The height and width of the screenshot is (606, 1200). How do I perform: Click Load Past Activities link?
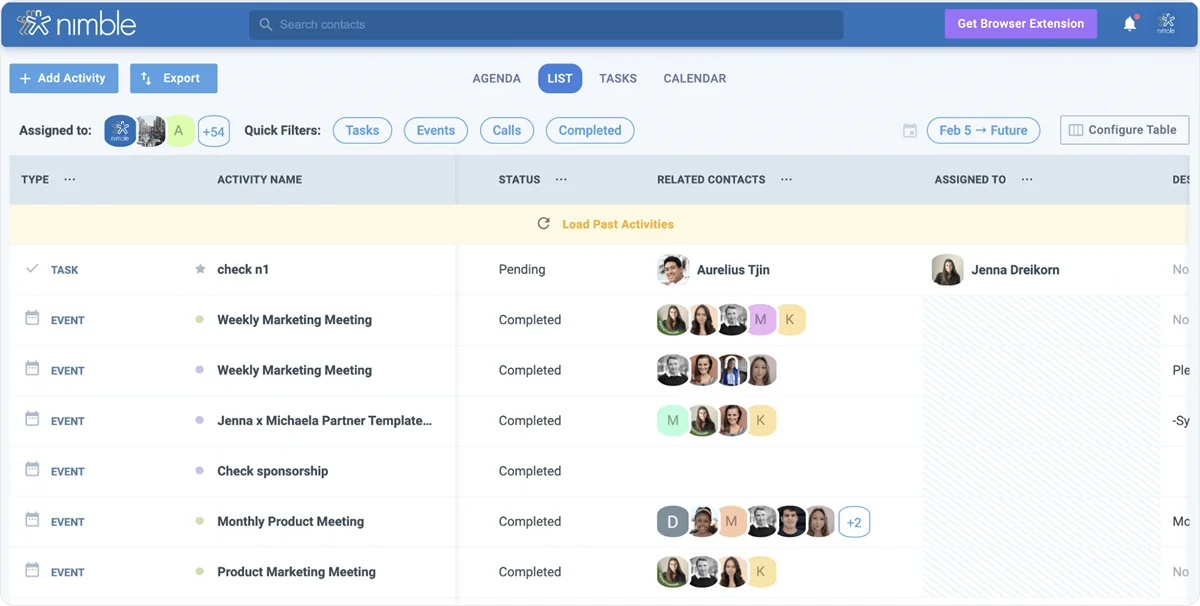tap(618, 224)
